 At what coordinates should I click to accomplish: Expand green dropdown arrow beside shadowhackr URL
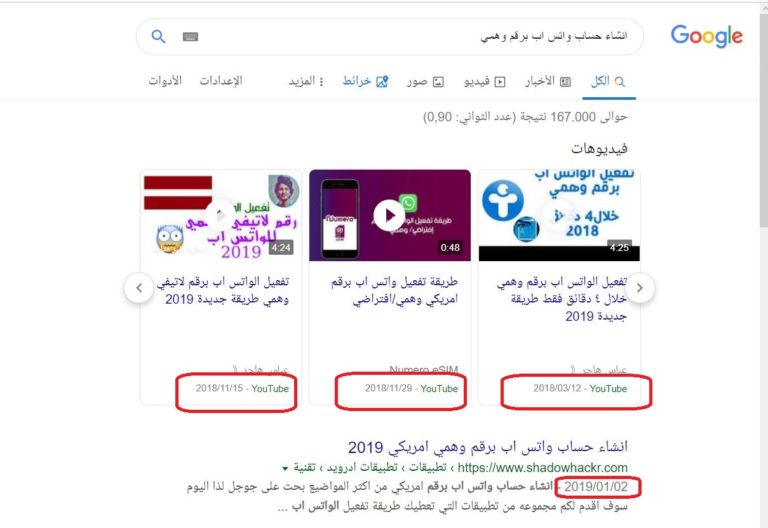(285, 469)
